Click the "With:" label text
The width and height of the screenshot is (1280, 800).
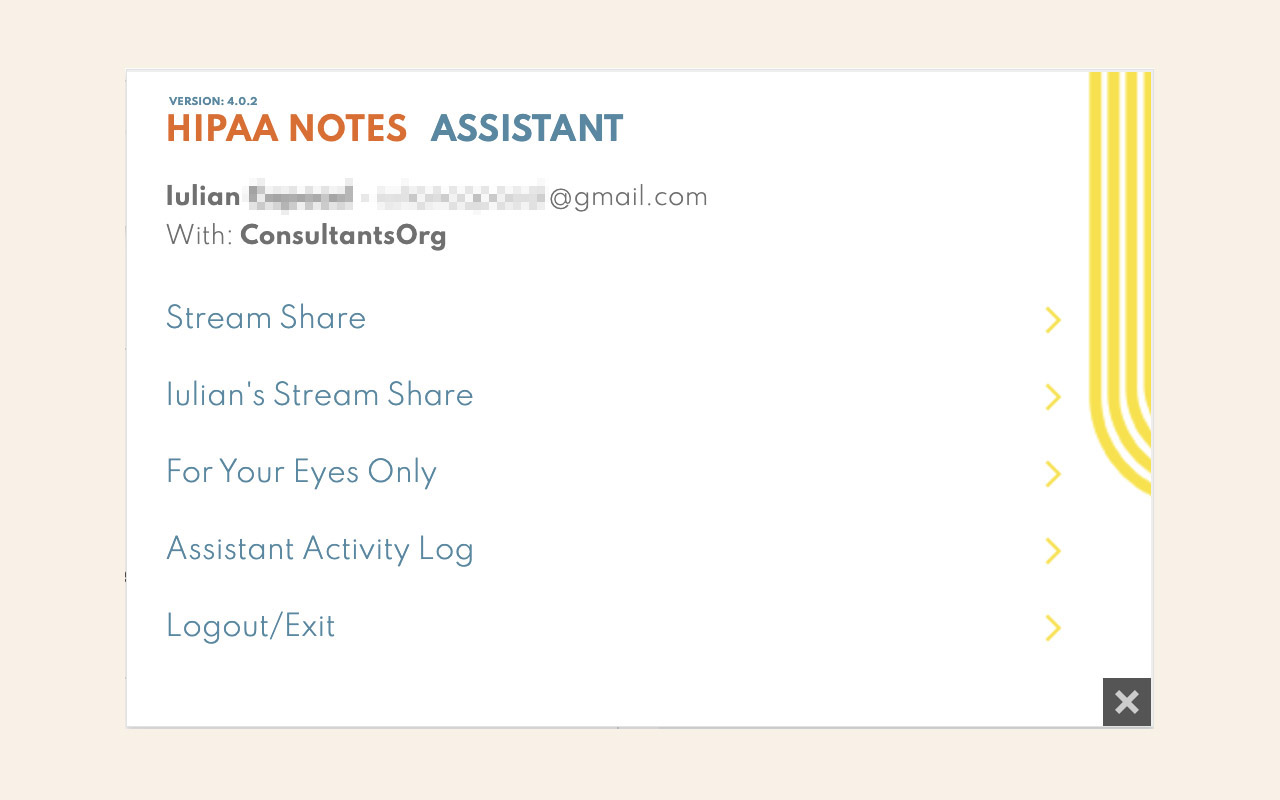pos(200,236)
